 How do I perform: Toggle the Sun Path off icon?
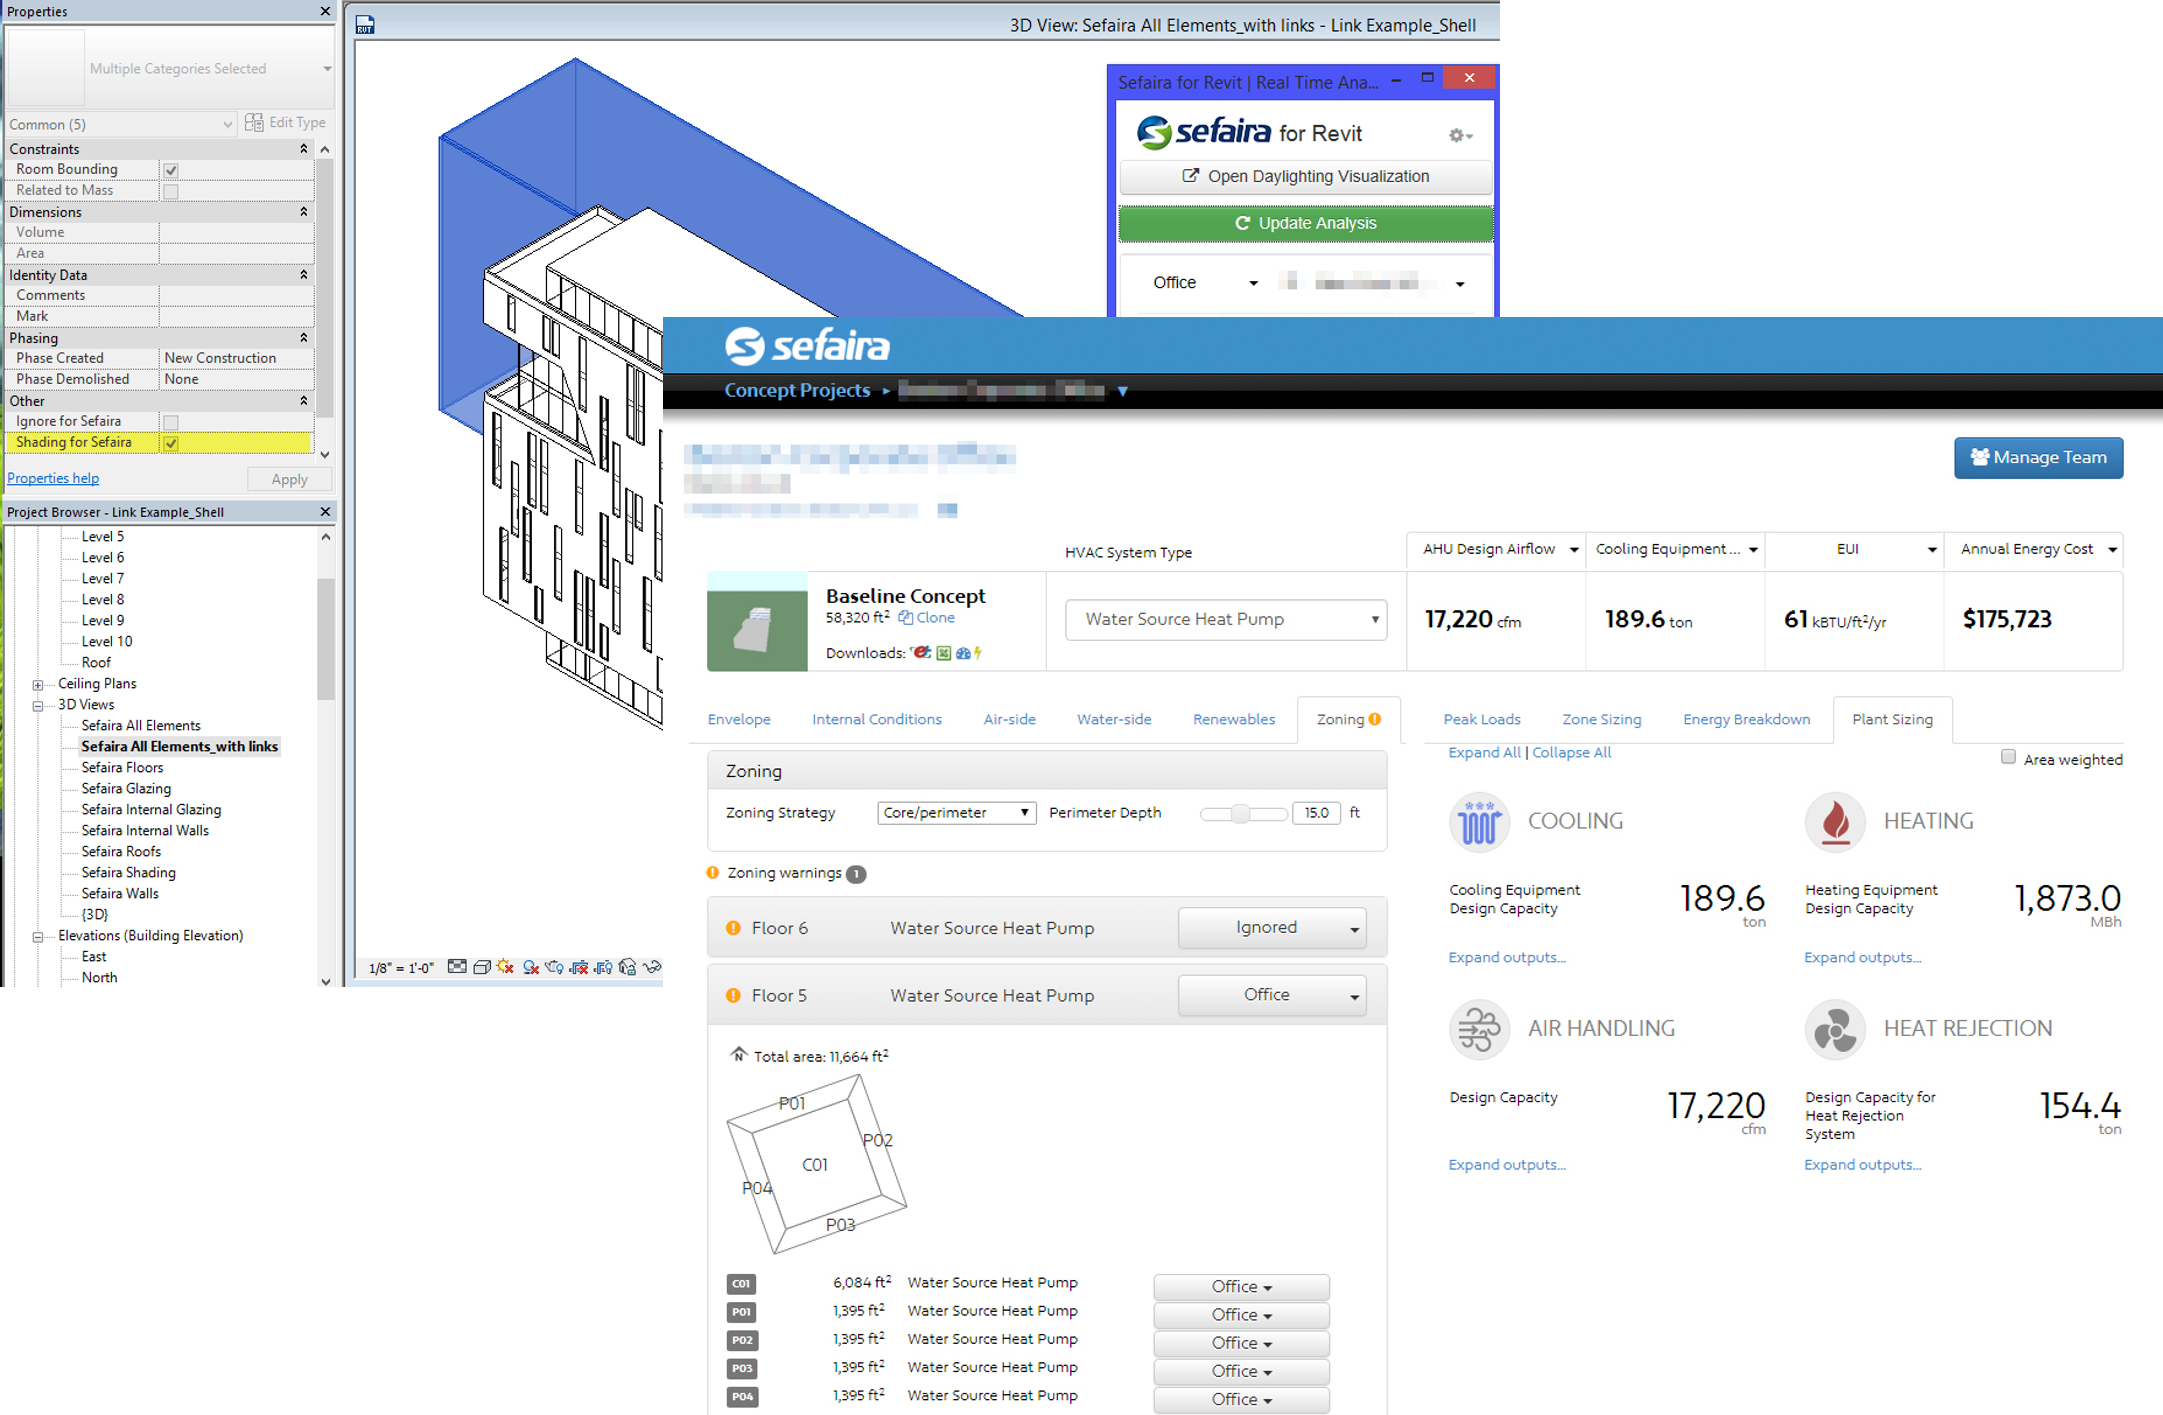coord(506,967)
